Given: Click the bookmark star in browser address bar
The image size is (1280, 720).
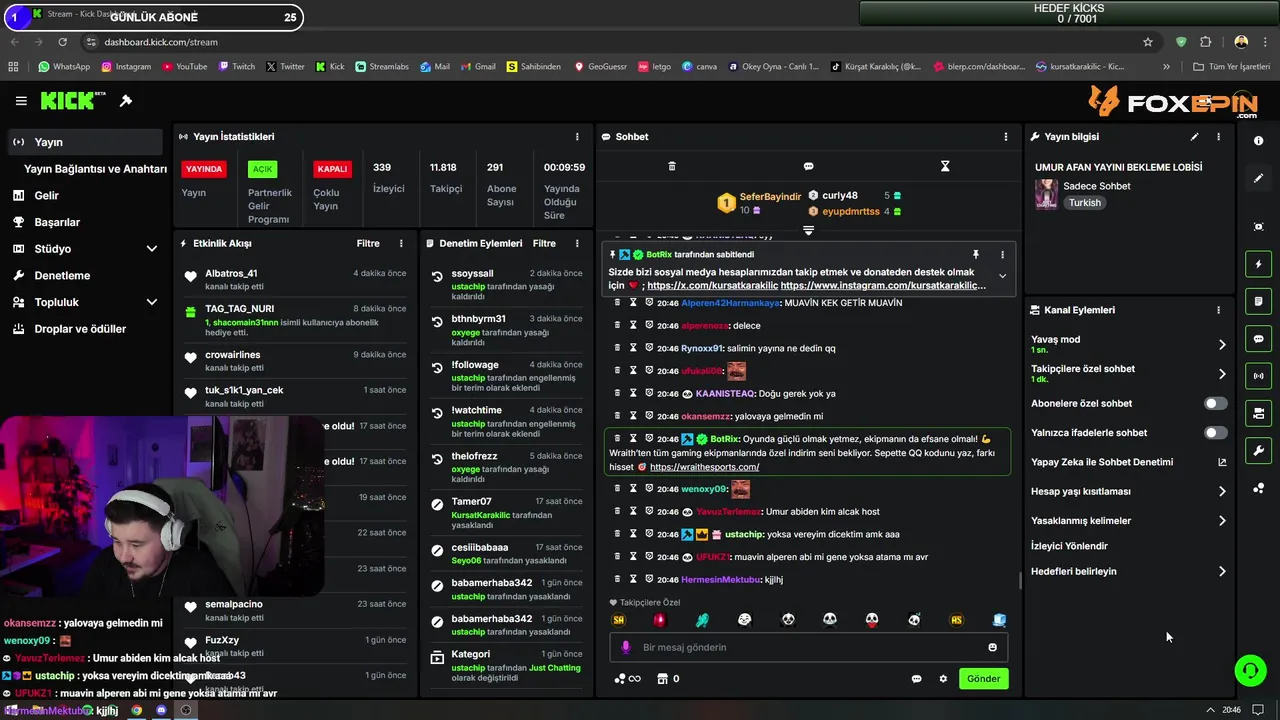Looking at the screenshot, I should (1148, 42).
